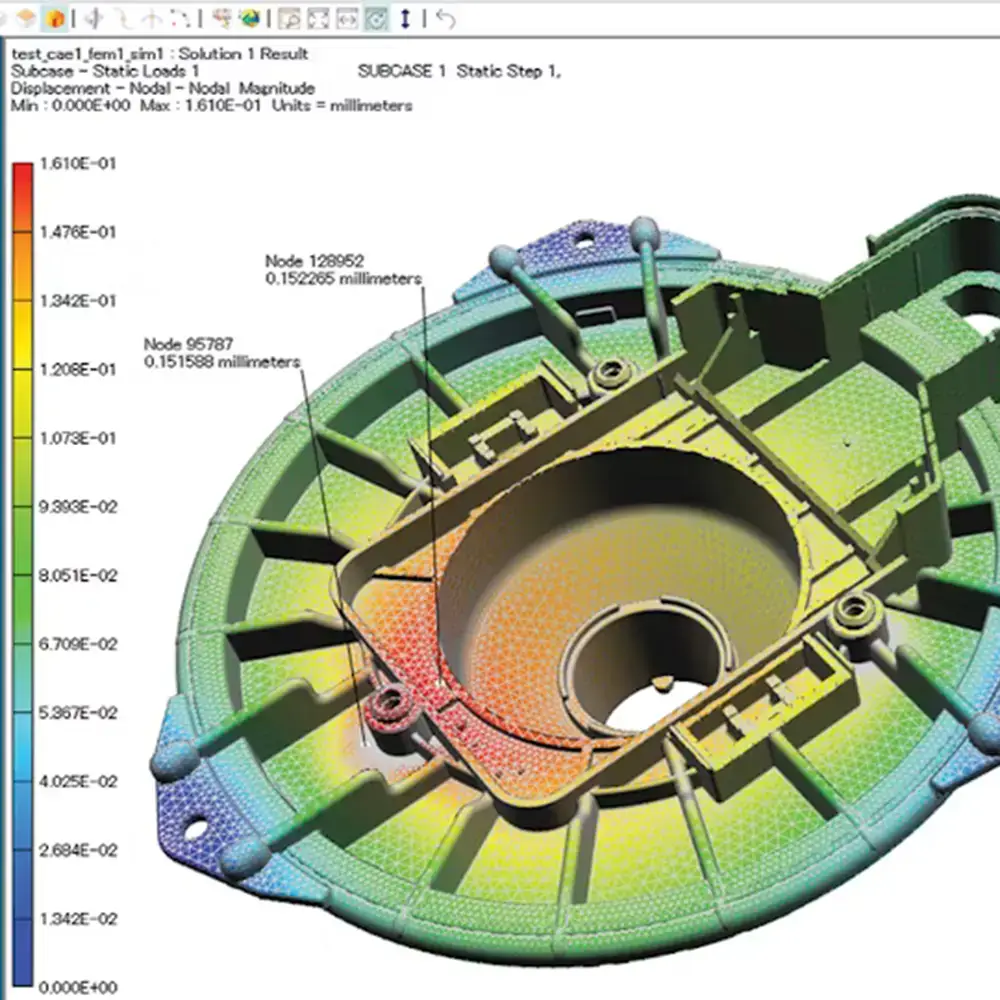Image resolution: width=1000 pixels, height=1000 pixels.
Task: Click legend value 1.476E-01
Action: tap(78, 232)
